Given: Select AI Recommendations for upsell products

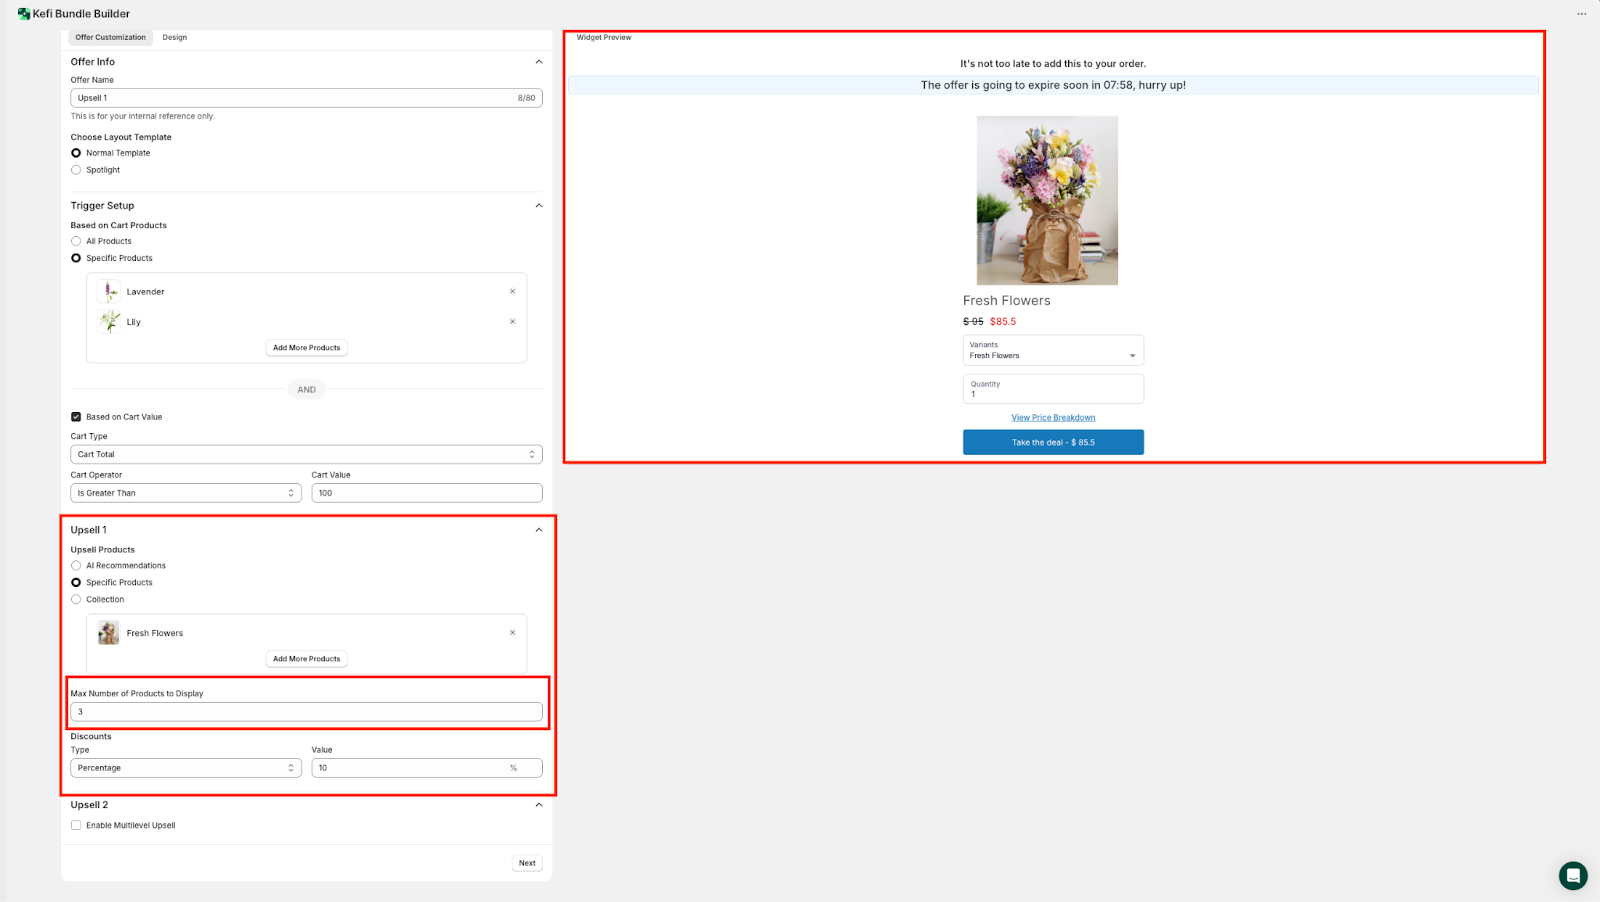Looking at the screenshot, I should [76, 566].
